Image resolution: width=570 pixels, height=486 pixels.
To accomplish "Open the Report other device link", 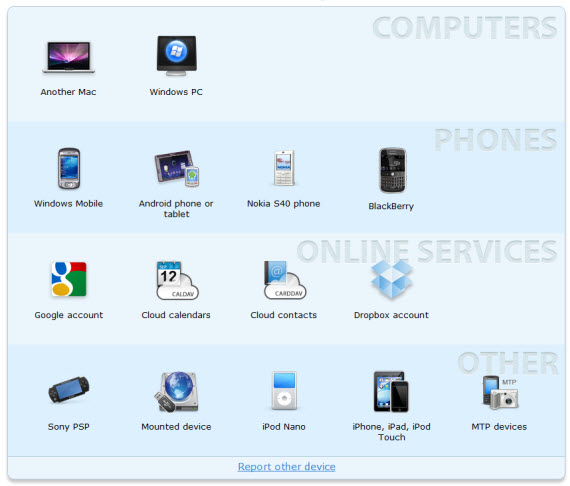I will 286,467.
